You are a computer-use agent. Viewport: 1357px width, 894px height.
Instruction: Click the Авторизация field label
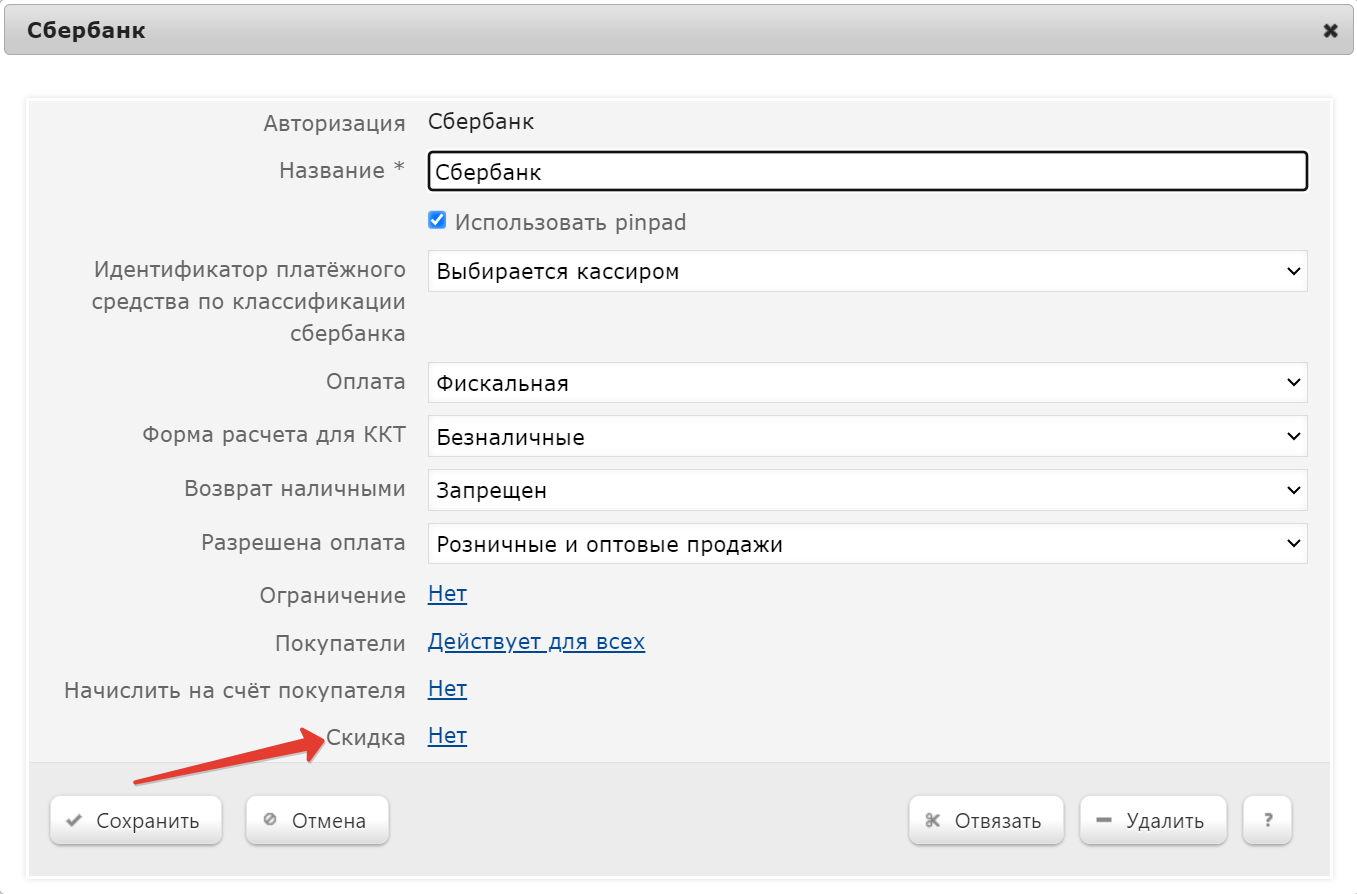click(335, 123)
